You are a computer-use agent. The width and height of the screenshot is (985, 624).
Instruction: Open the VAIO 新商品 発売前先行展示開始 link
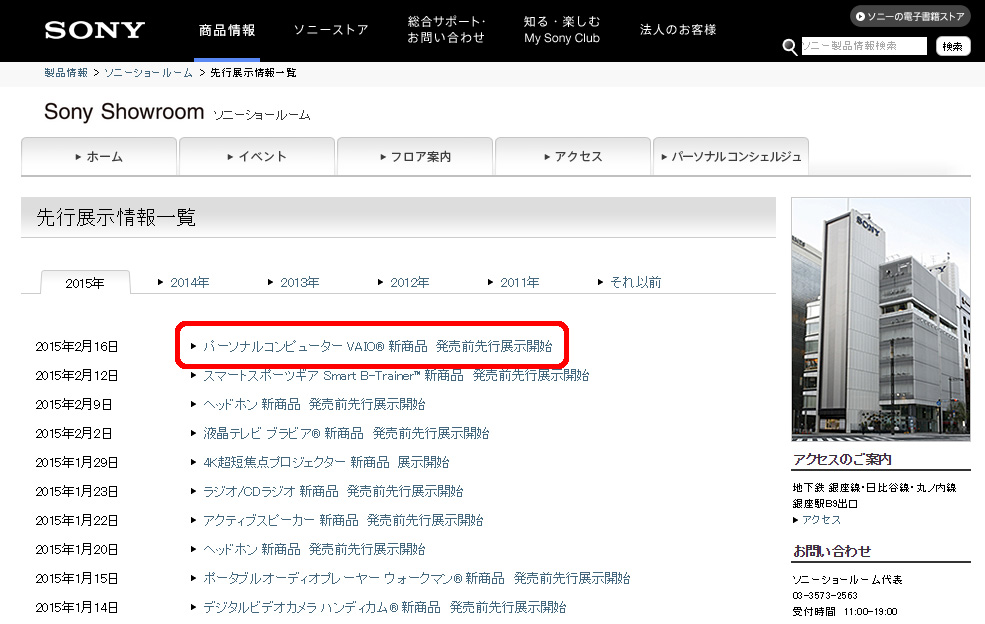point(378,346)
